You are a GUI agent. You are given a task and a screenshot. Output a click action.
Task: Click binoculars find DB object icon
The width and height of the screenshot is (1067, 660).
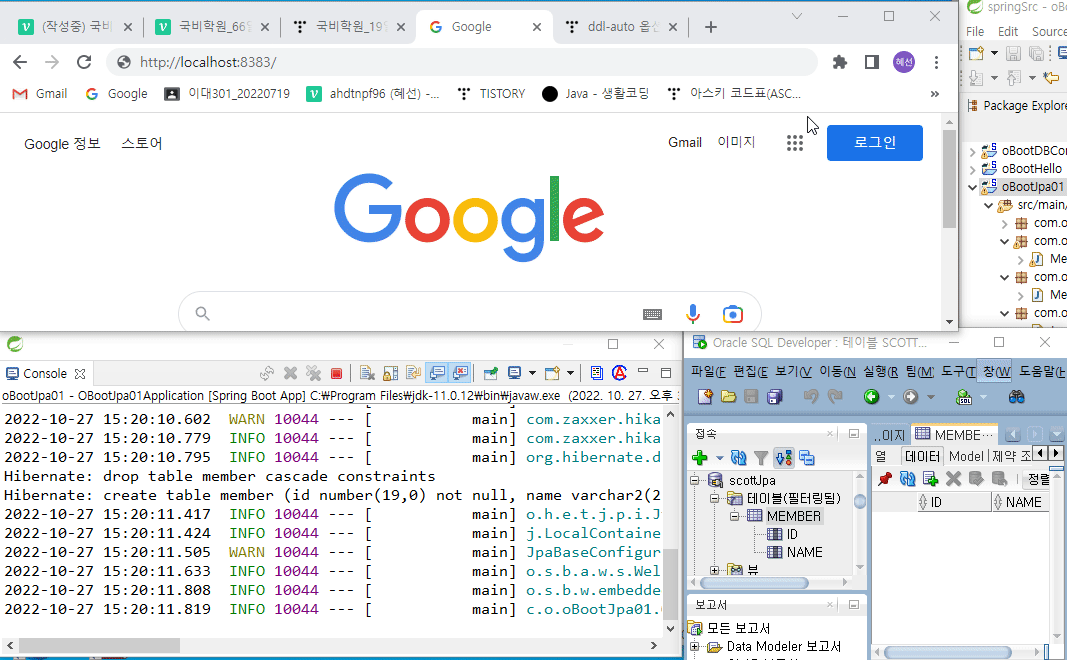(1017, 397)
